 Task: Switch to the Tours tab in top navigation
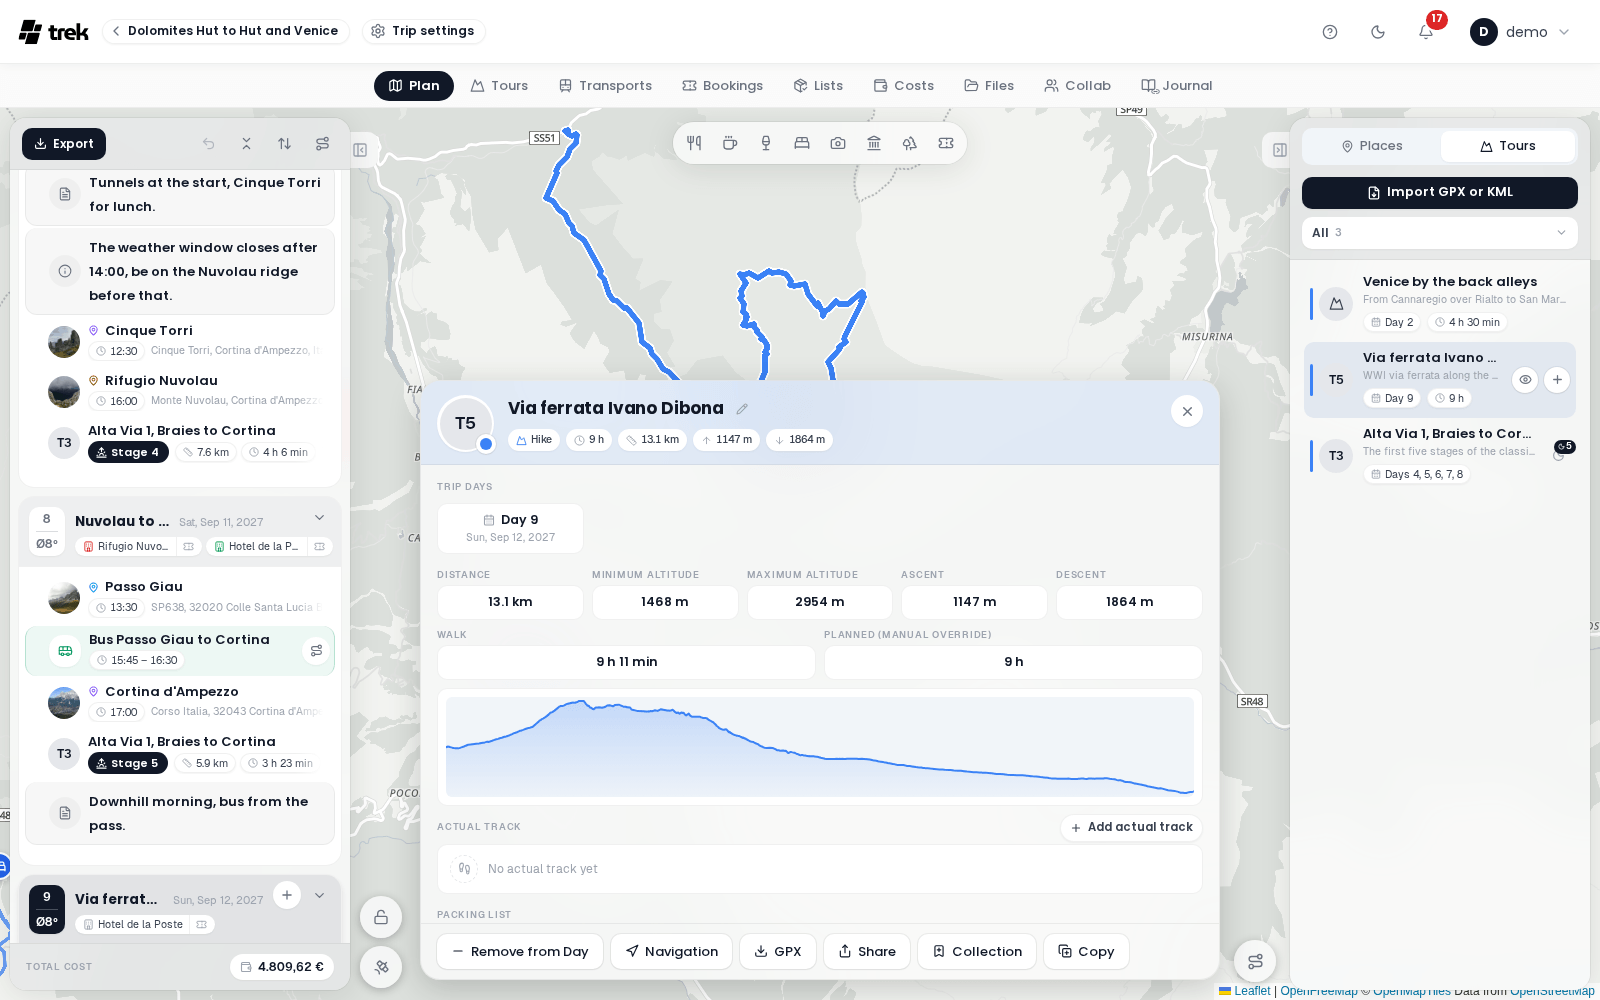[499, 86]
